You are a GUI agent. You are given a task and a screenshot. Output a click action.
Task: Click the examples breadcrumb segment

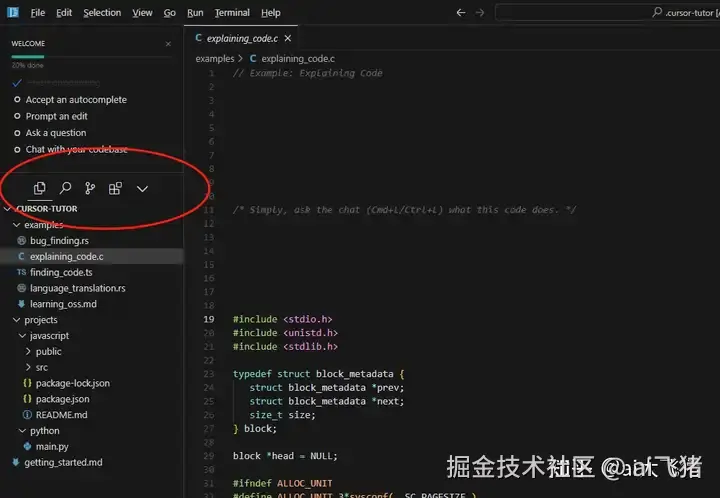[215, 59]
